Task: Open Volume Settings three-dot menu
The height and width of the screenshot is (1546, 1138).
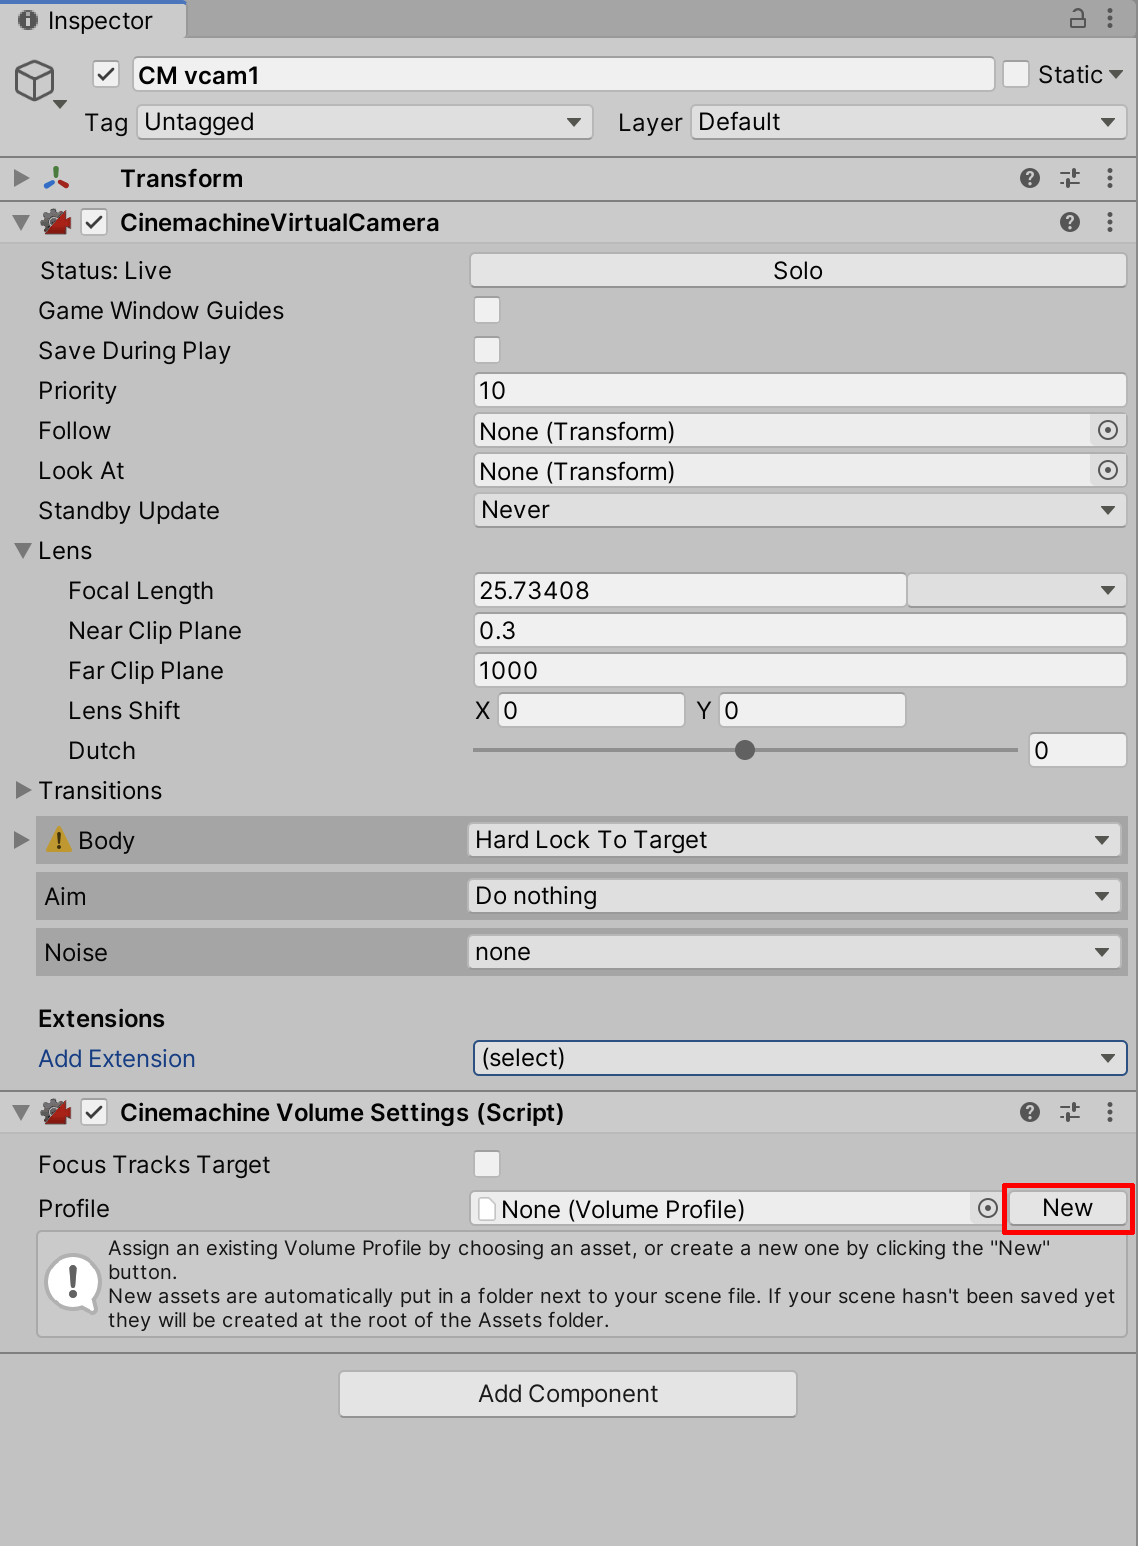Action: coord(1110,1112)
